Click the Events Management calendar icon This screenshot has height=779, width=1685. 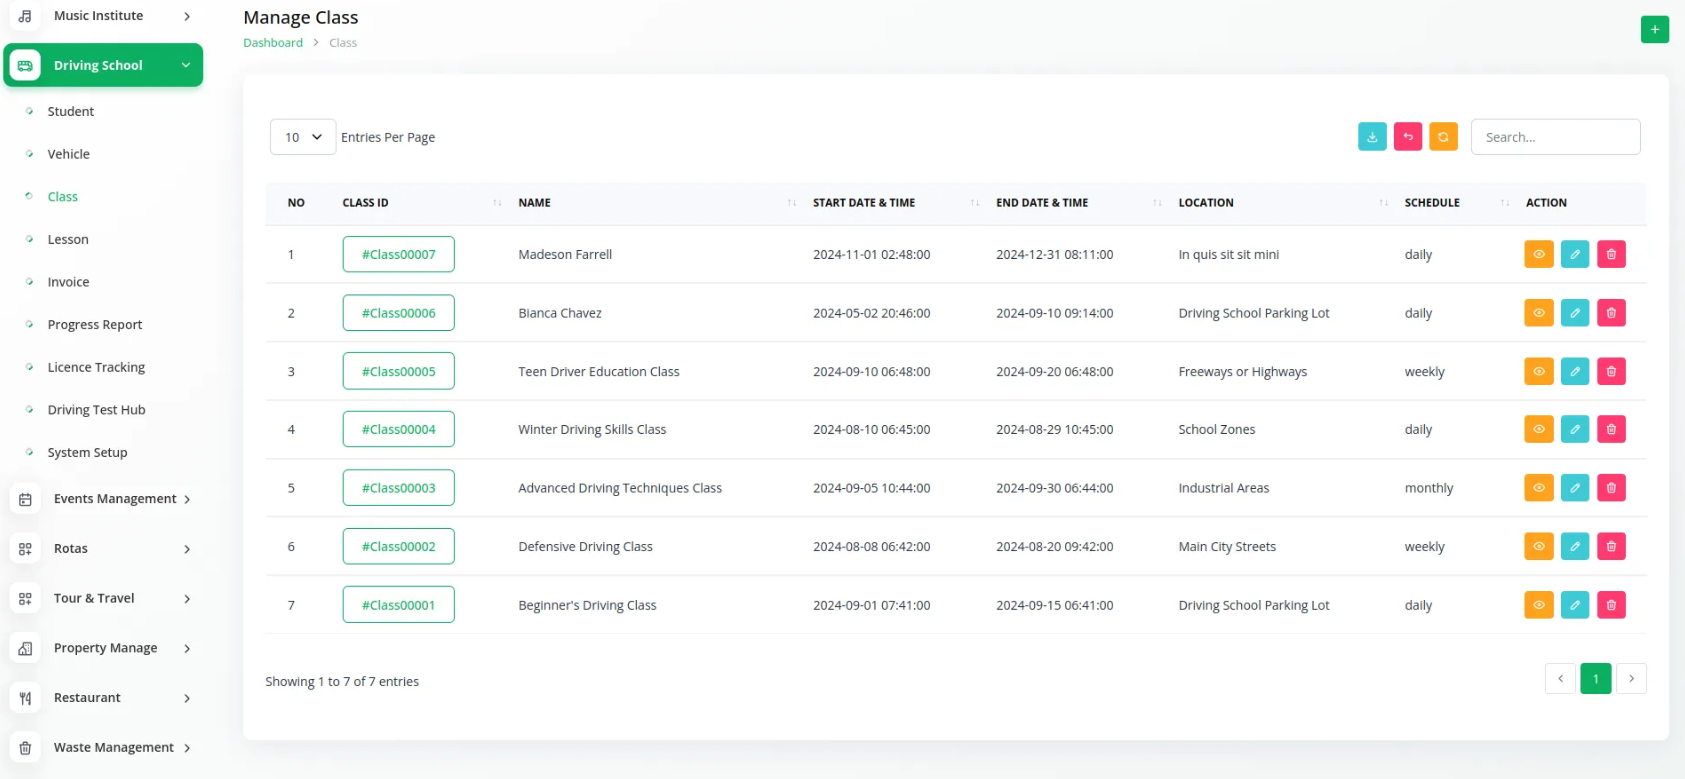point(25,499)
